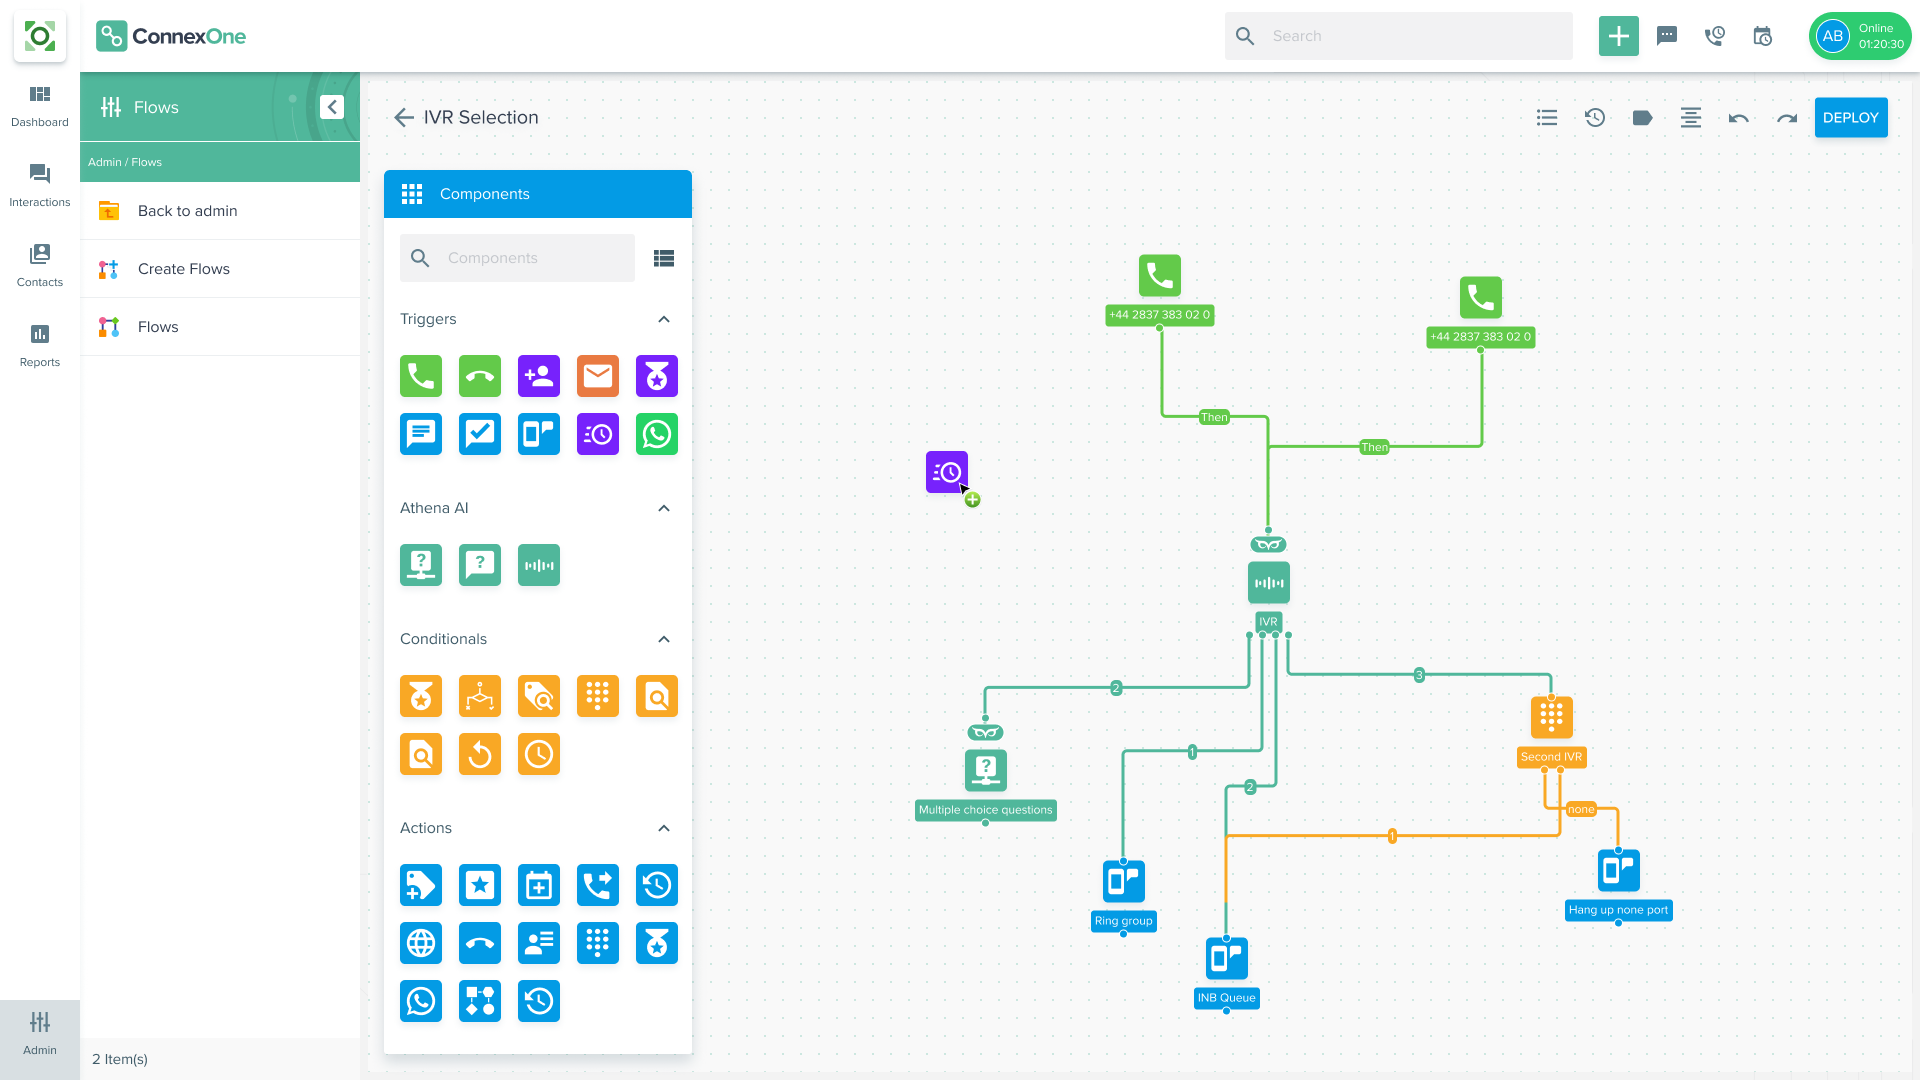Toggle components list view layout
This screenshot has width=1920, height=1080.
[664, 258]
